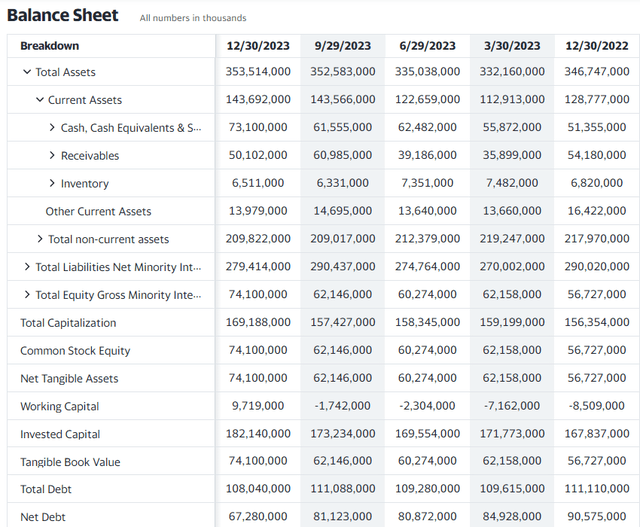This screenshot has height=527, width=640.
Task: Select the 9/29/2023 column header
Action: [342, 46]
